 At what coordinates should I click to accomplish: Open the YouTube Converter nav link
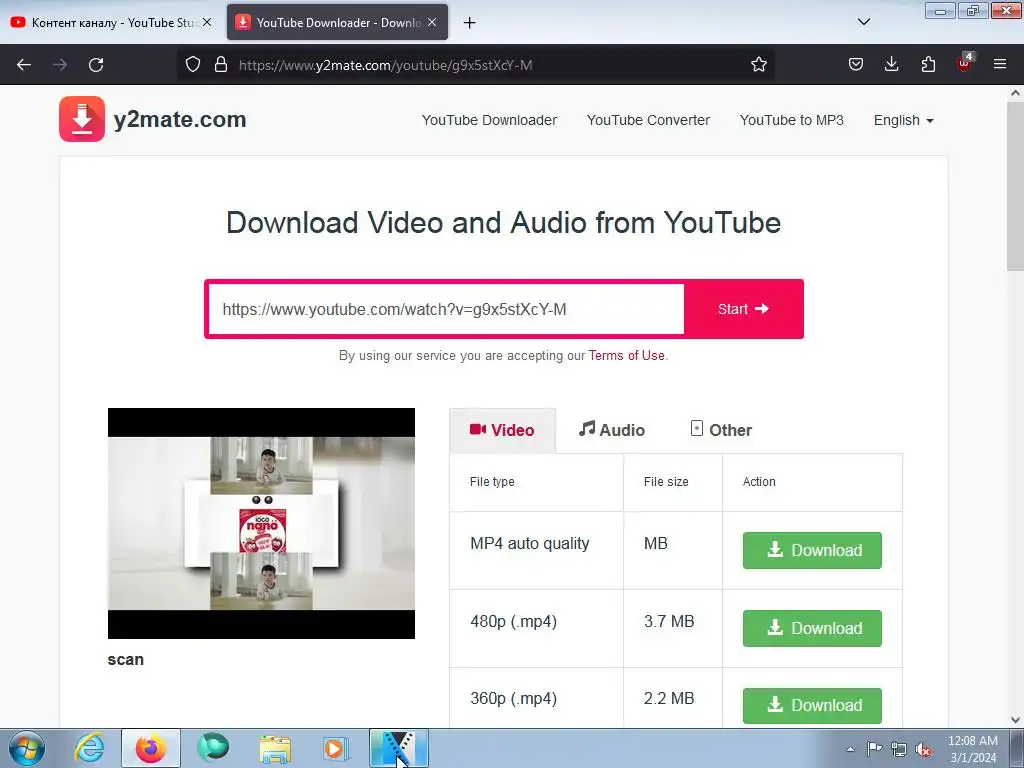point(648,120)
